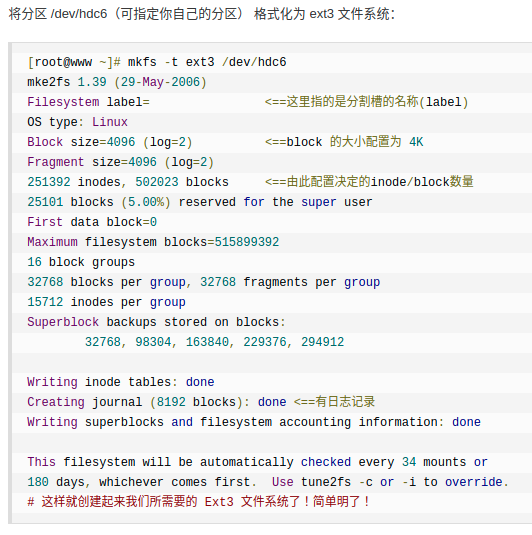Click the 'Filesystem label=' text
The width and height of the screenshot is (532, 535).
point(88,102)
